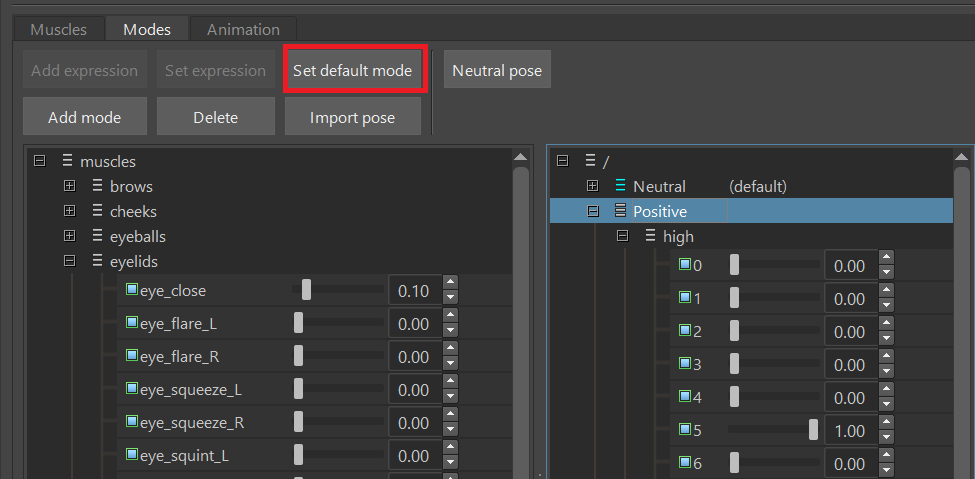Click the eye_flare_L muscle icon
This screenshot has width=975, height=479.
point(132,323)
